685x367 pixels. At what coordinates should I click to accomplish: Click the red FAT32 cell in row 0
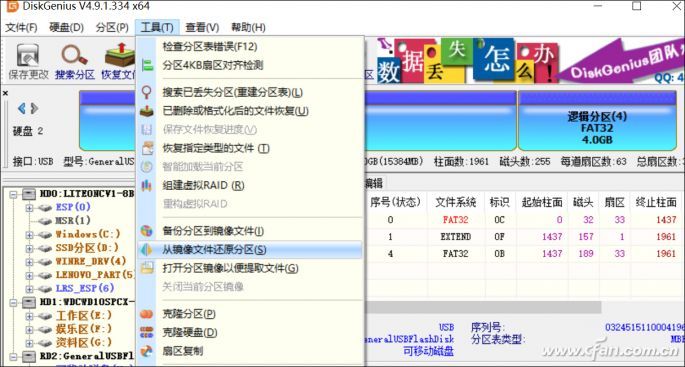(x=456, y=220)
